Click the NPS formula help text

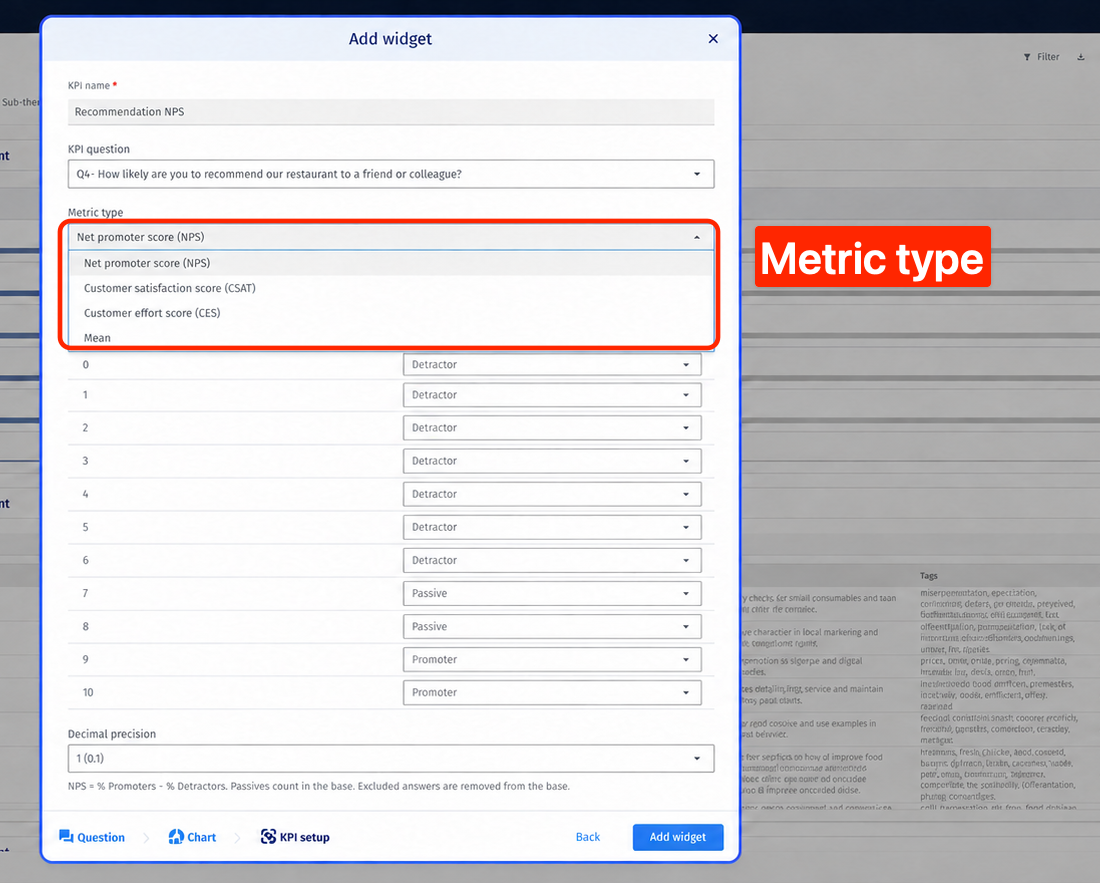coord(318,786)
